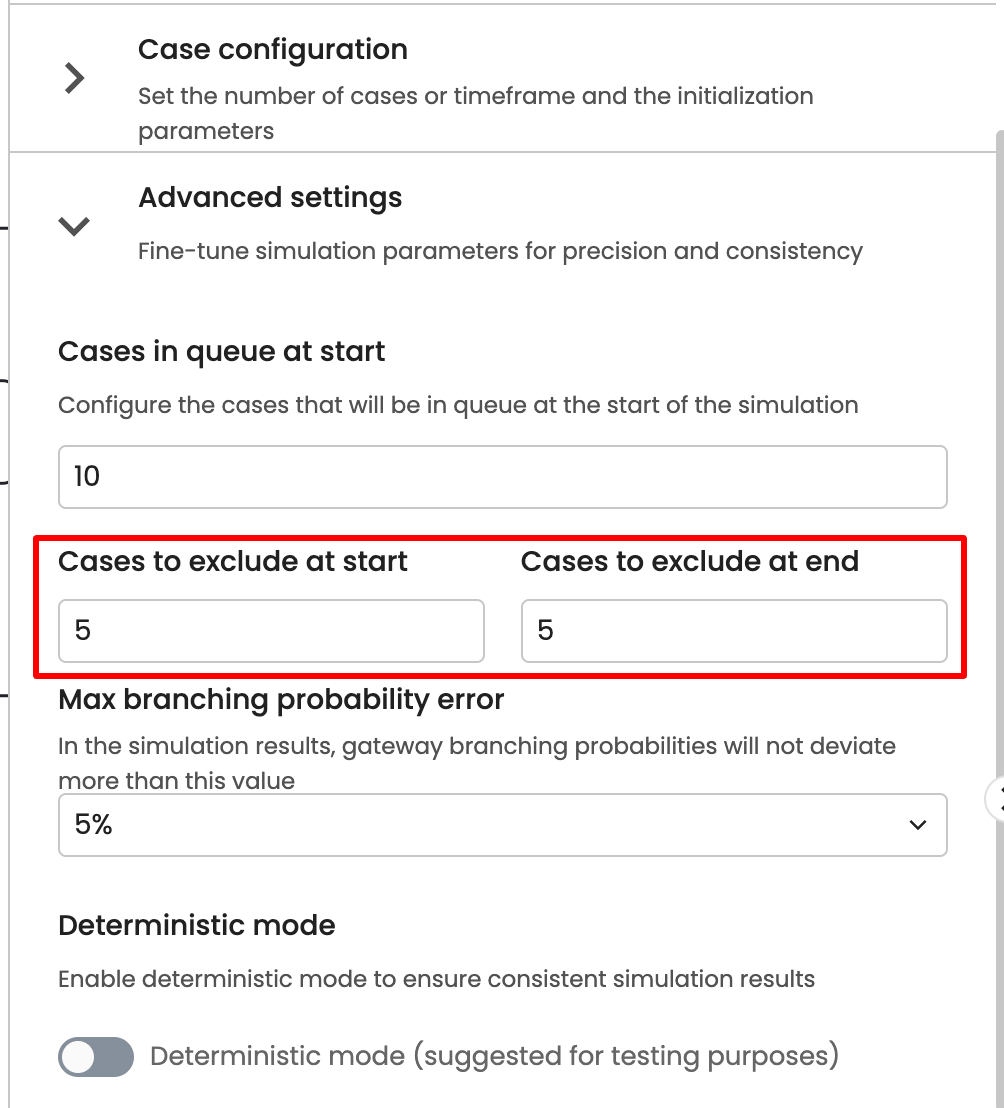Click the arrow in the 5% dropdown

(x=916, y=825)
